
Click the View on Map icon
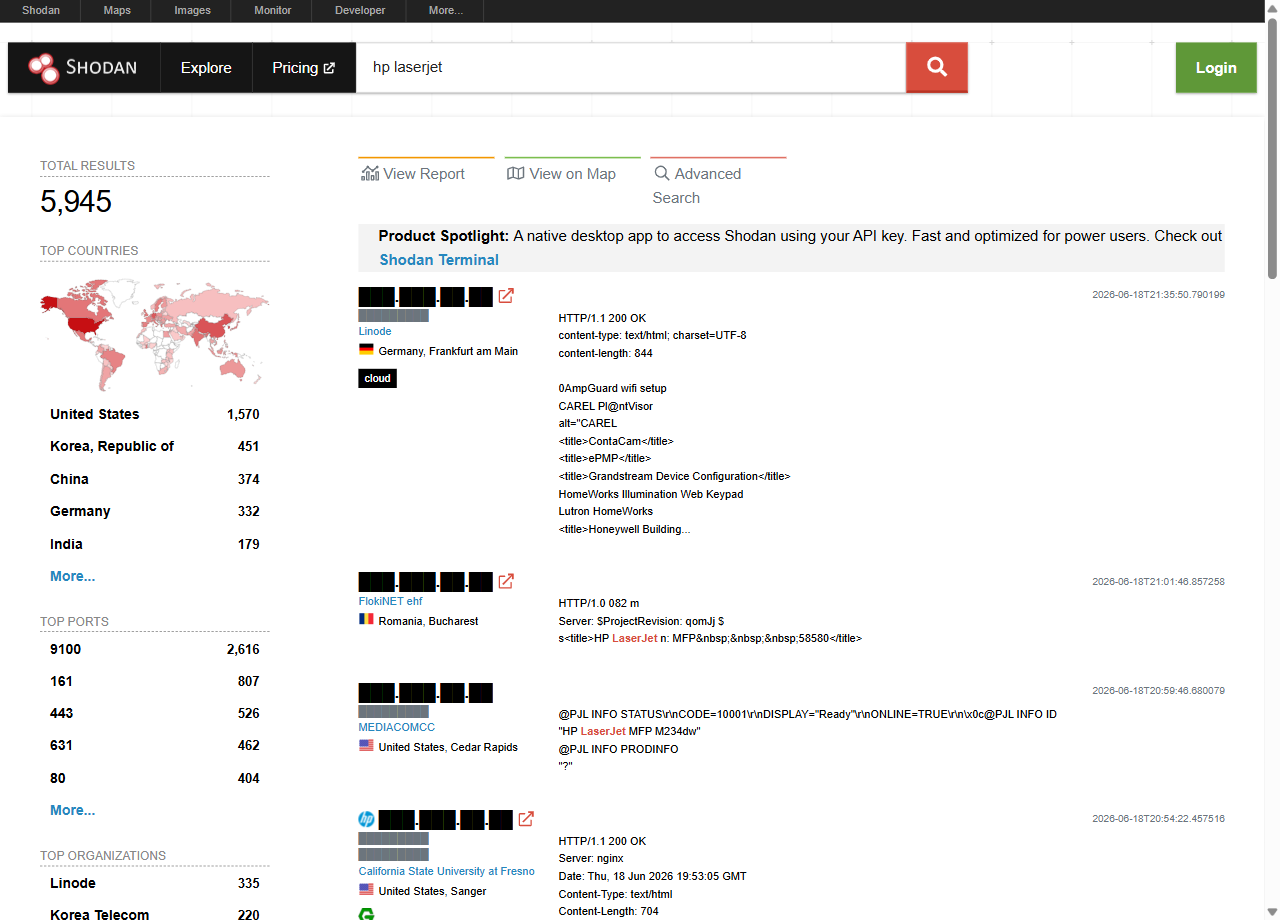coord(515,174)
